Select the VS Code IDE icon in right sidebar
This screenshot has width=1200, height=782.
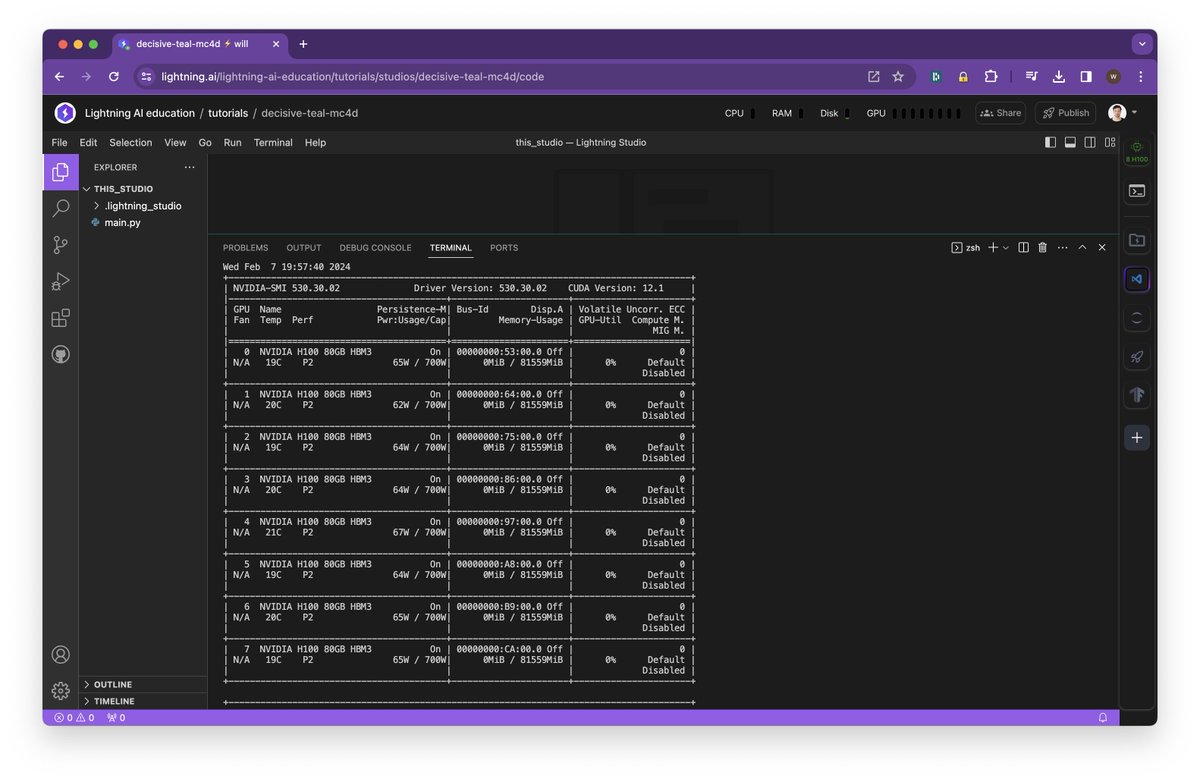pos(1137,279)
